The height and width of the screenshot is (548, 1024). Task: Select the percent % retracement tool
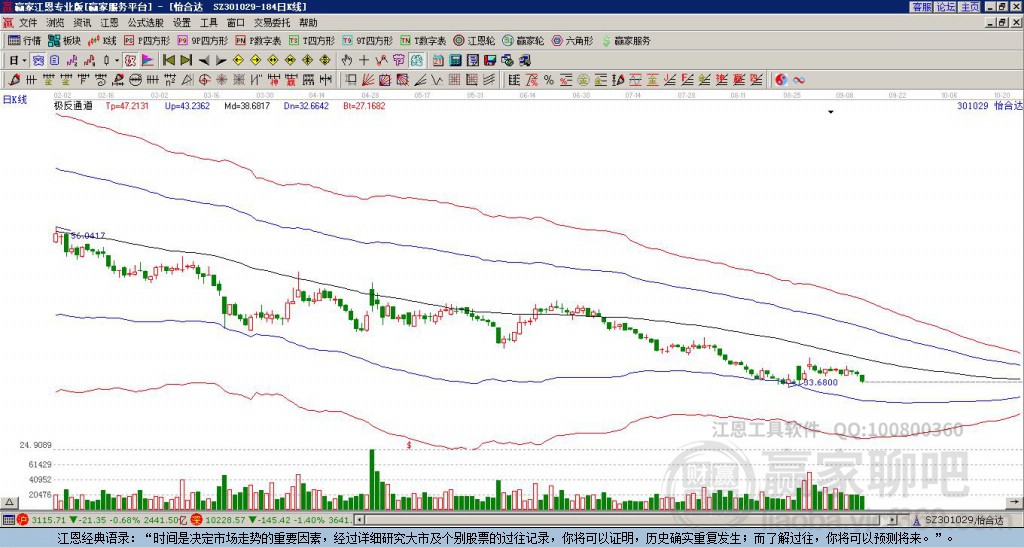549,80
